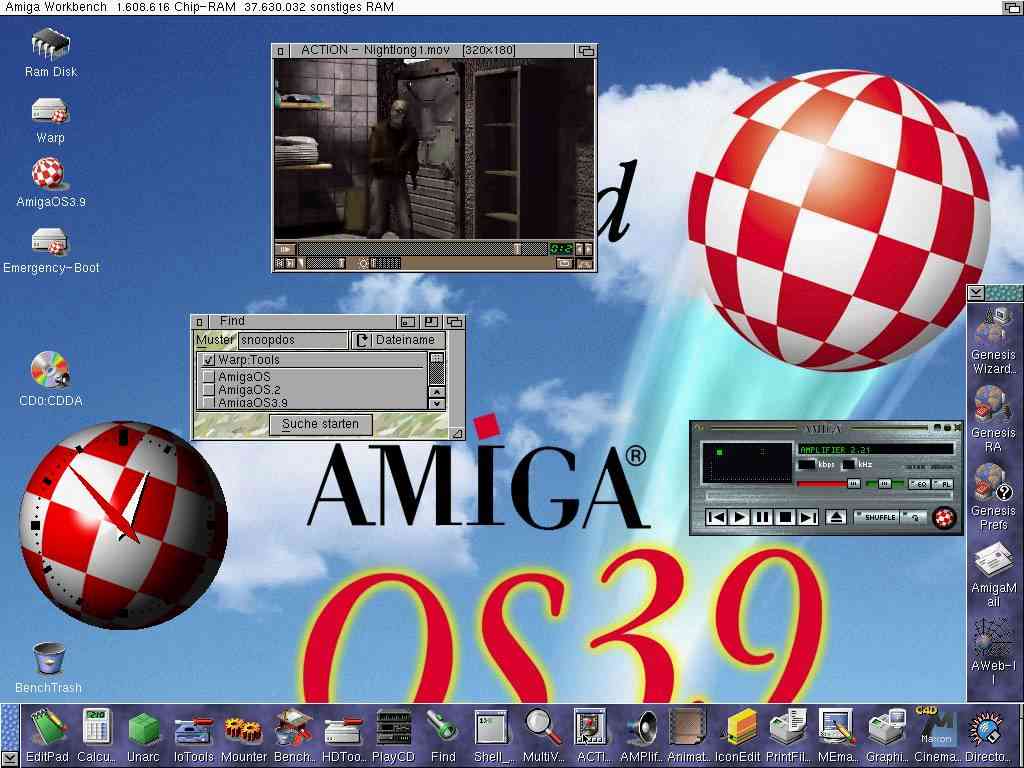Open a Shell from the dock

tap(491, 727)
